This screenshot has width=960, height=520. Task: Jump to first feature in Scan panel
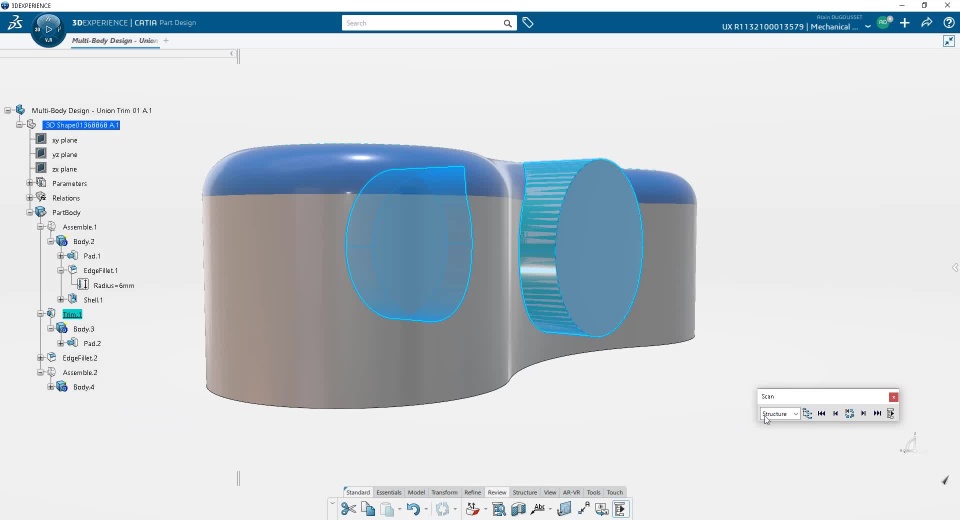click(x=822, y=413)
